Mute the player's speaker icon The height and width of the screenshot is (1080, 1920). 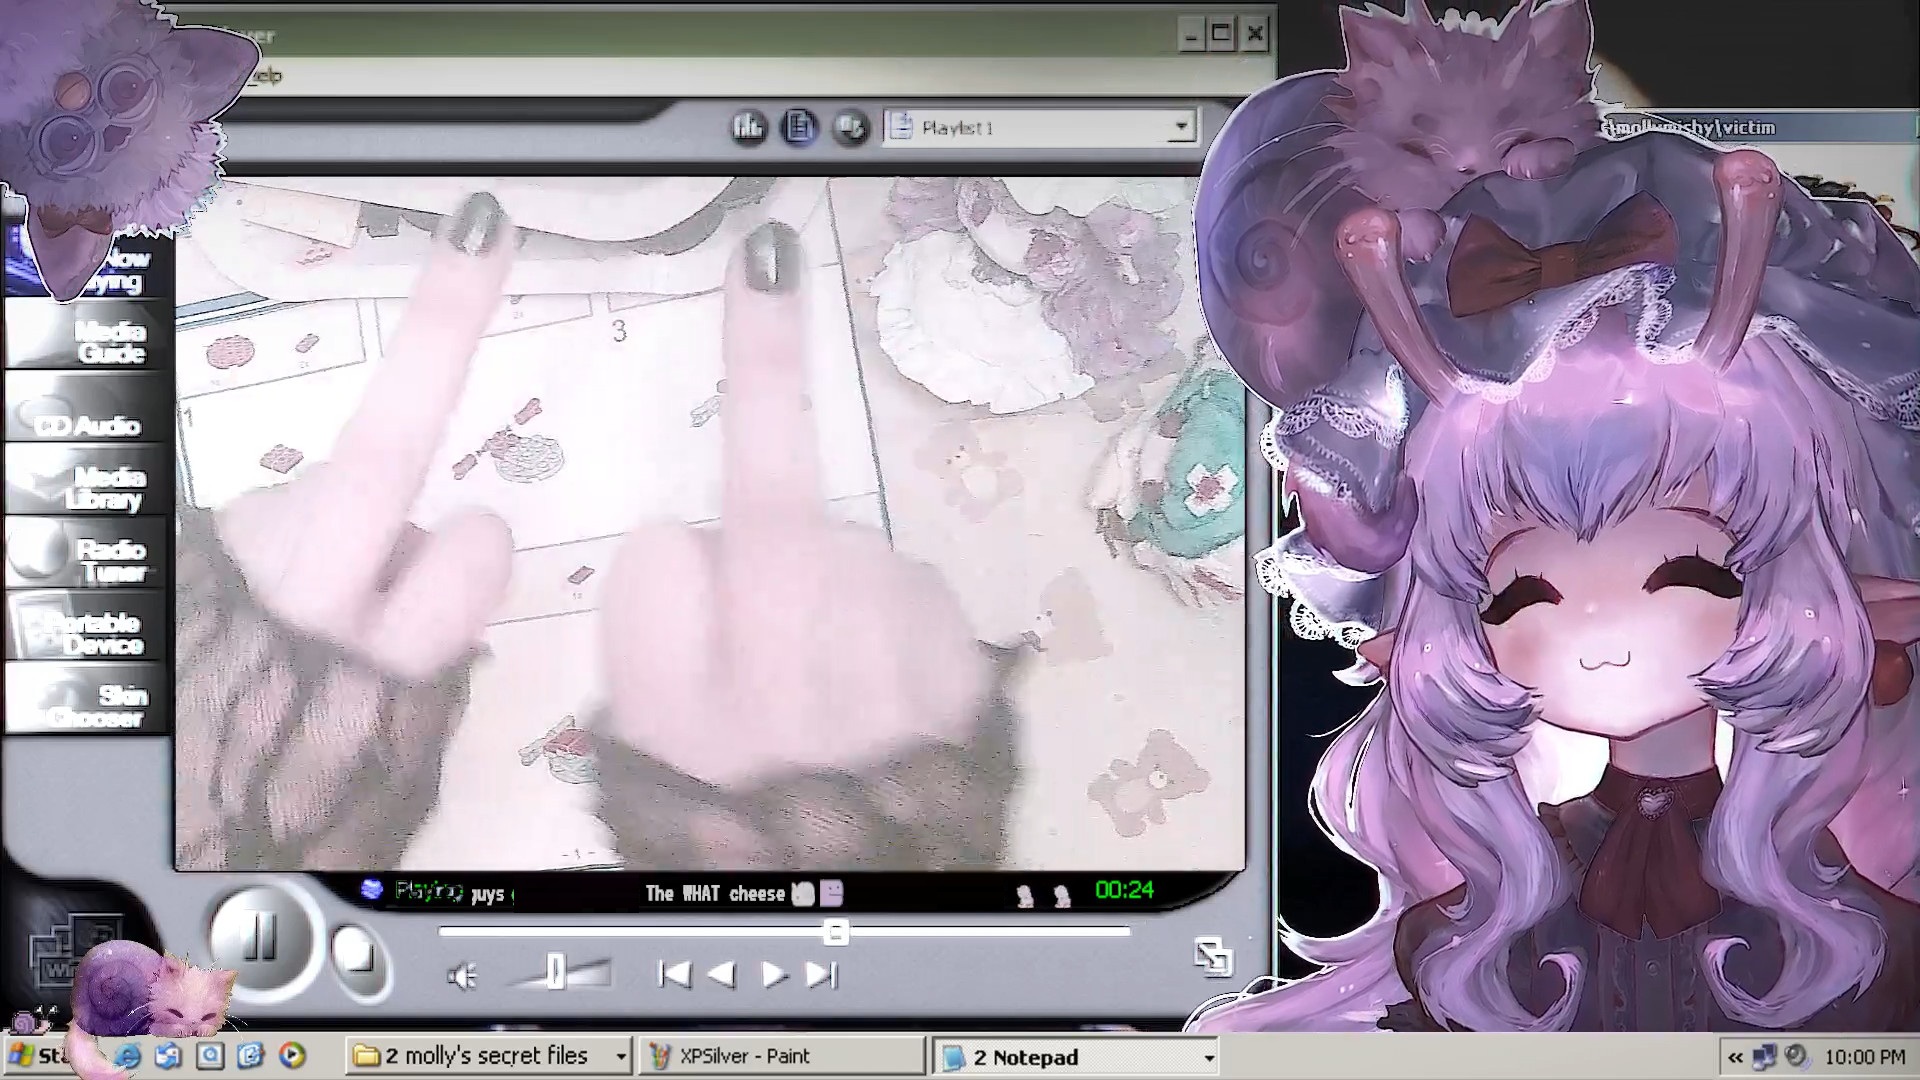pos(461,976)
